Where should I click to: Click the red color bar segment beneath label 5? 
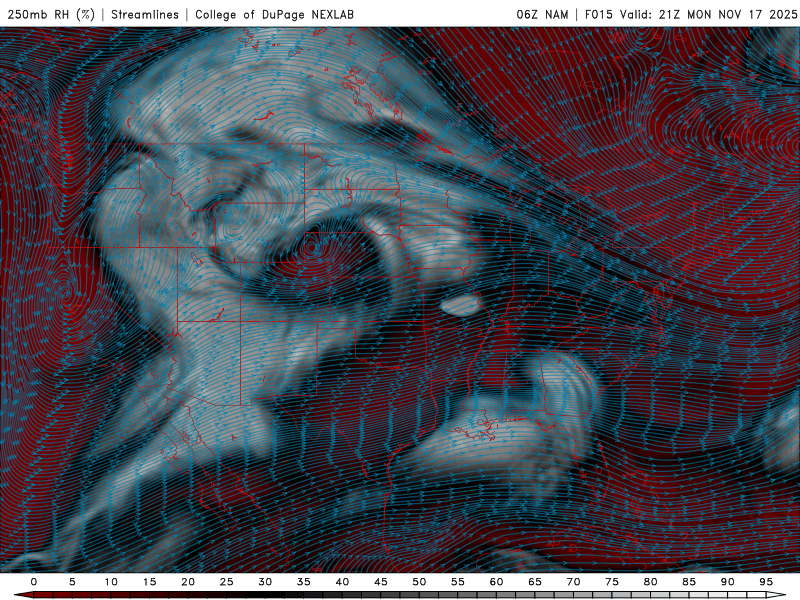72,595
